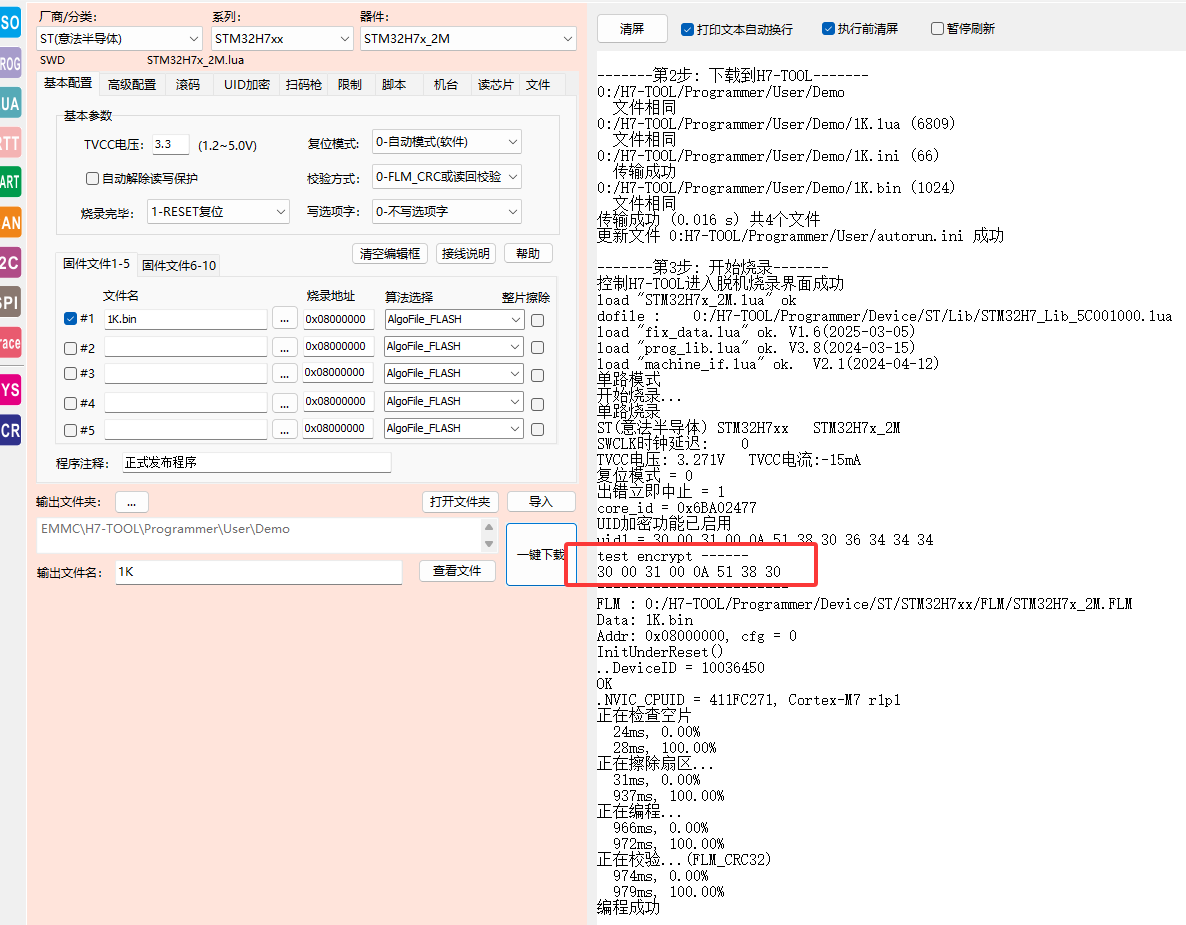The image size is (1186, 925).
Task: Open the 接线说明 button
Action: tap(465, 253)
